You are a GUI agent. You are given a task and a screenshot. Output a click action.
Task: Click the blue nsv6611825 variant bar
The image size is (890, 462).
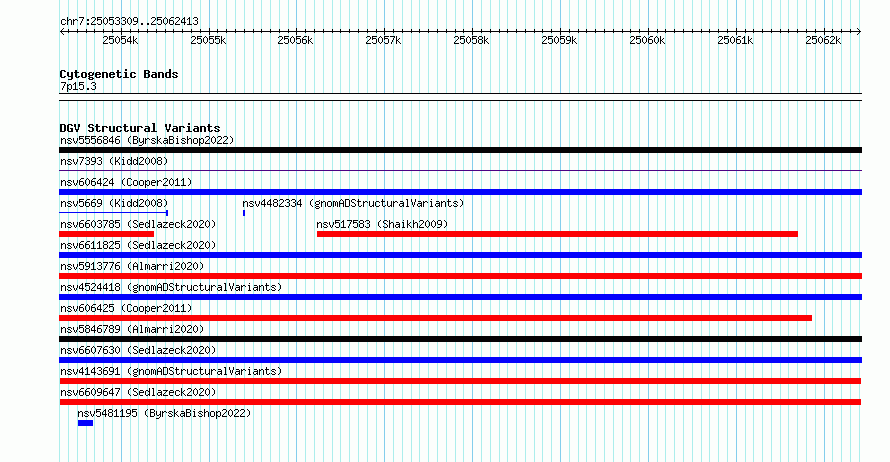coord(460,255)
